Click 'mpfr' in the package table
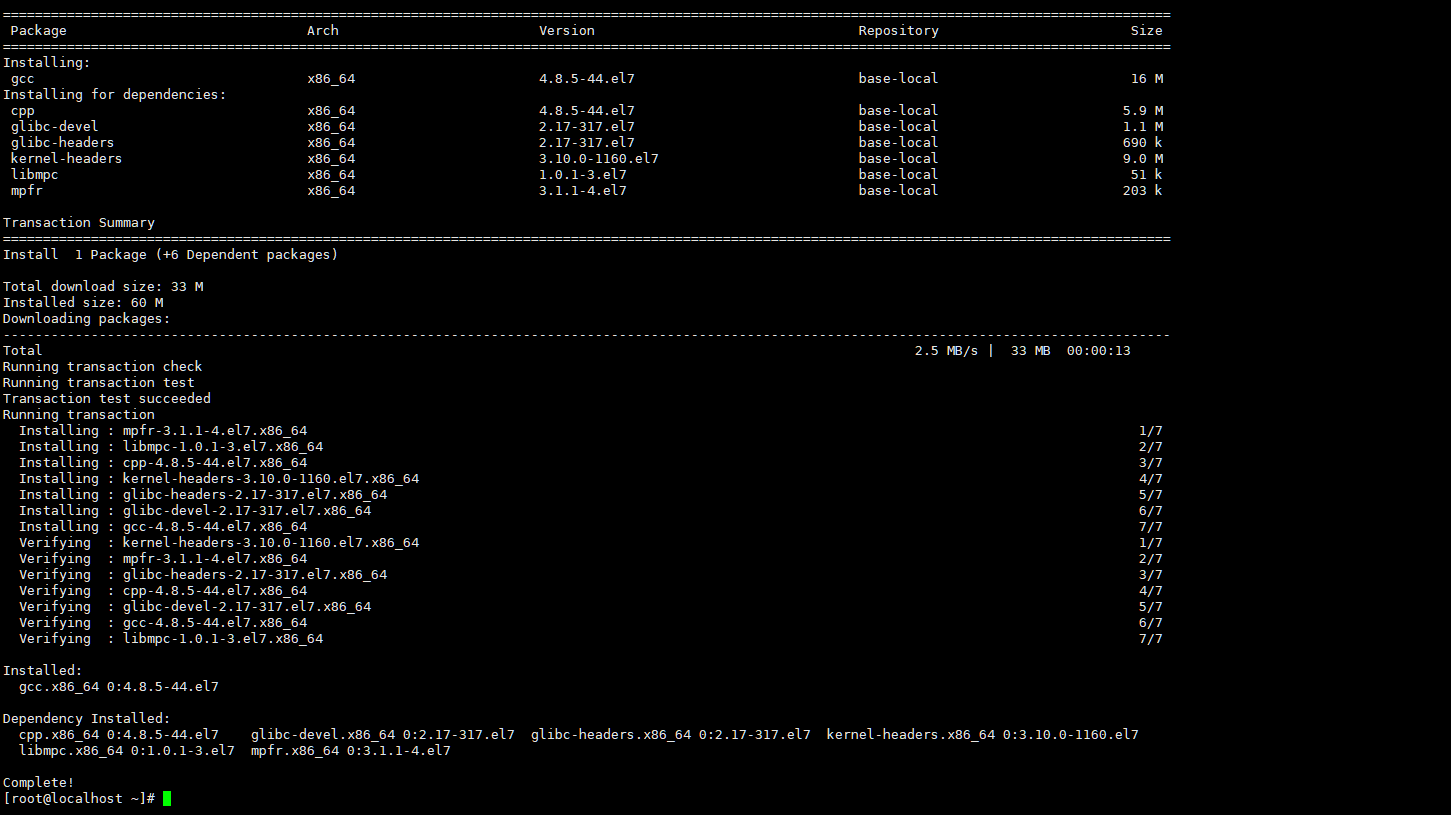This screenshot has width=1451, height=815. pyautogui.click(x=27, y=190)
